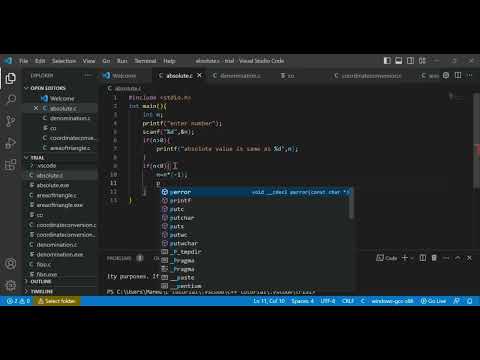Open the Selection menu
This screenshot has width=480, height=360.
64,61
